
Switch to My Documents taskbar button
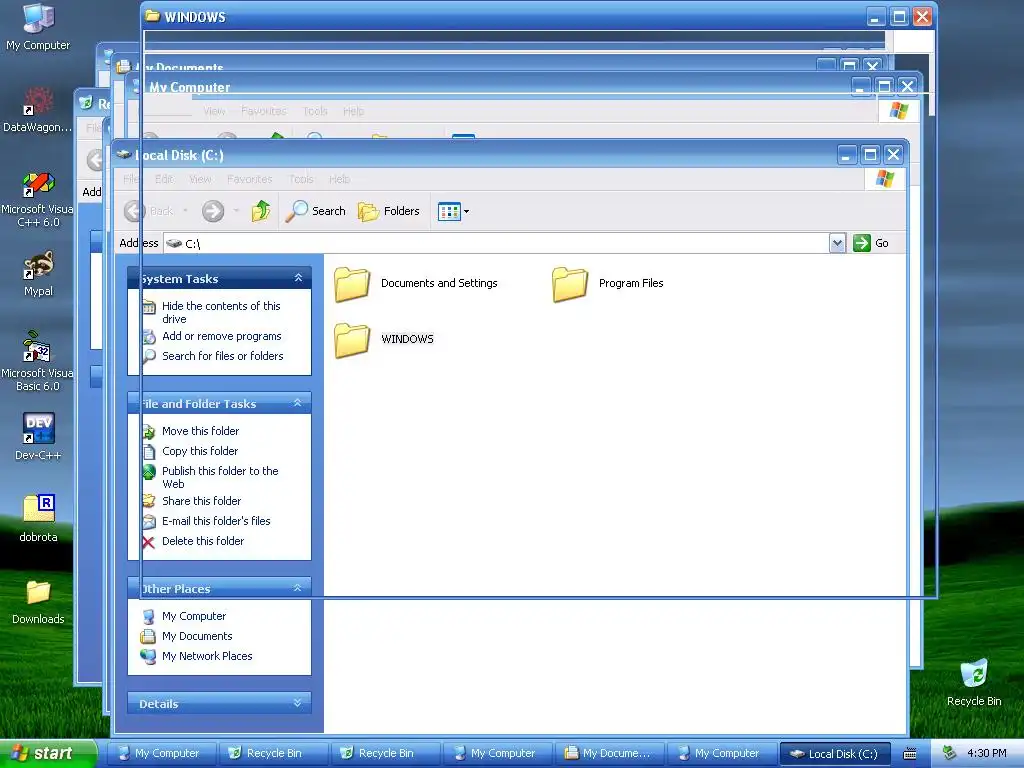pos(609,754)
